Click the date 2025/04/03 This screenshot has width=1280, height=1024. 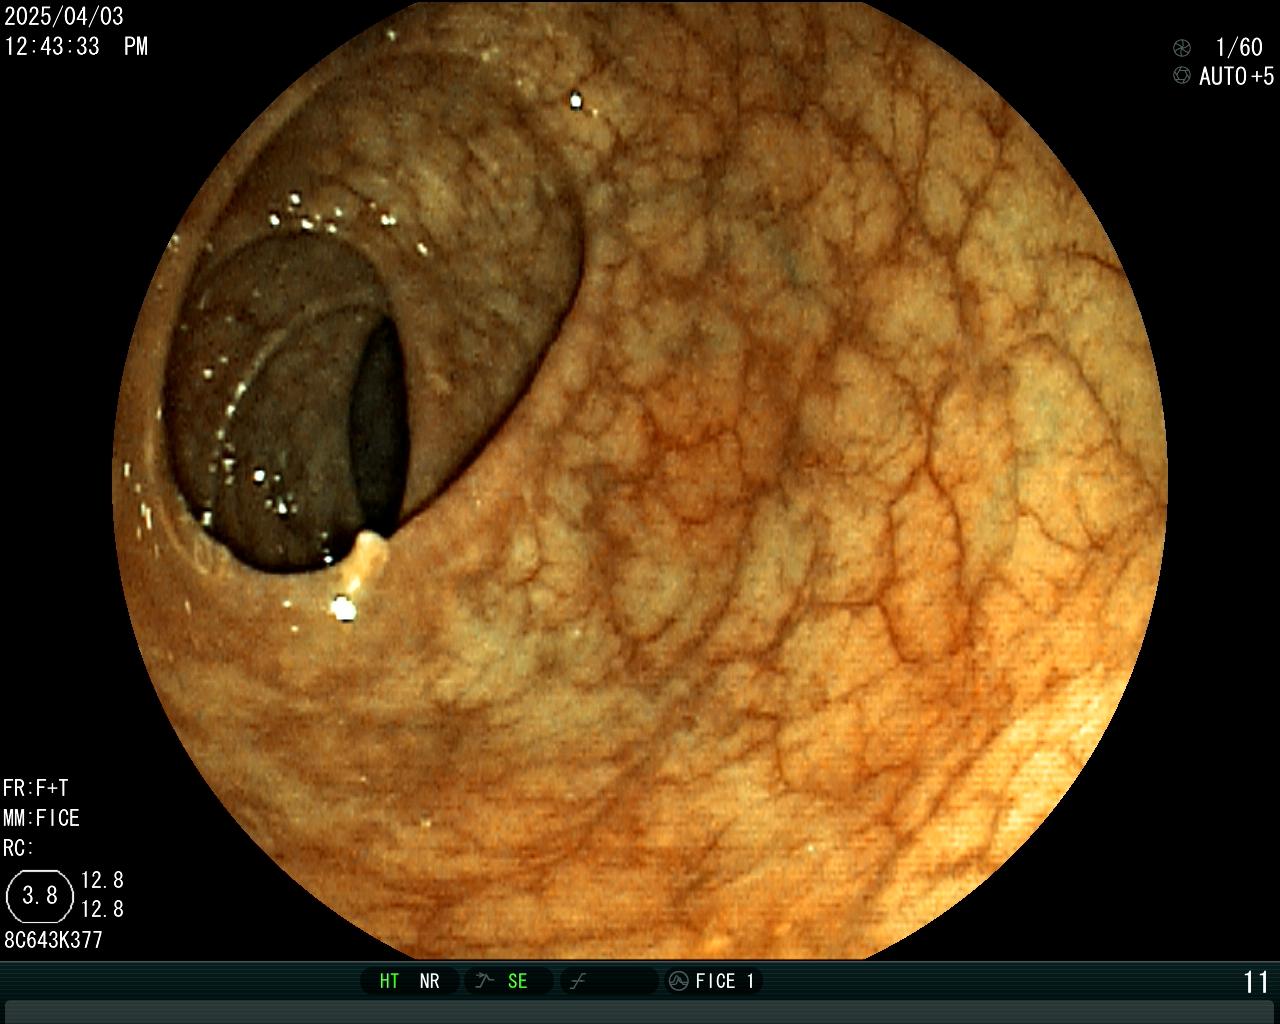(x=64, y=17)
